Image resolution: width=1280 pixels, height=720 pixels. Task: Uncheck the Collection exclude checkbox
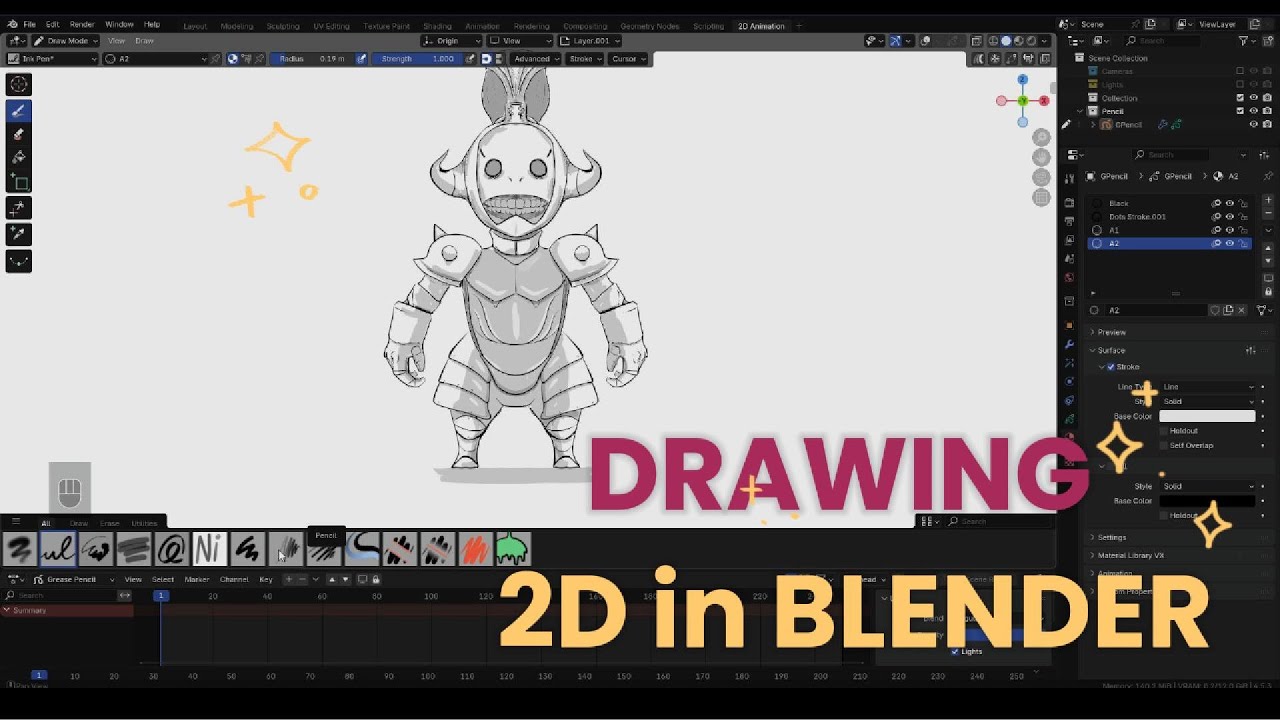(x=1240, y=98)
